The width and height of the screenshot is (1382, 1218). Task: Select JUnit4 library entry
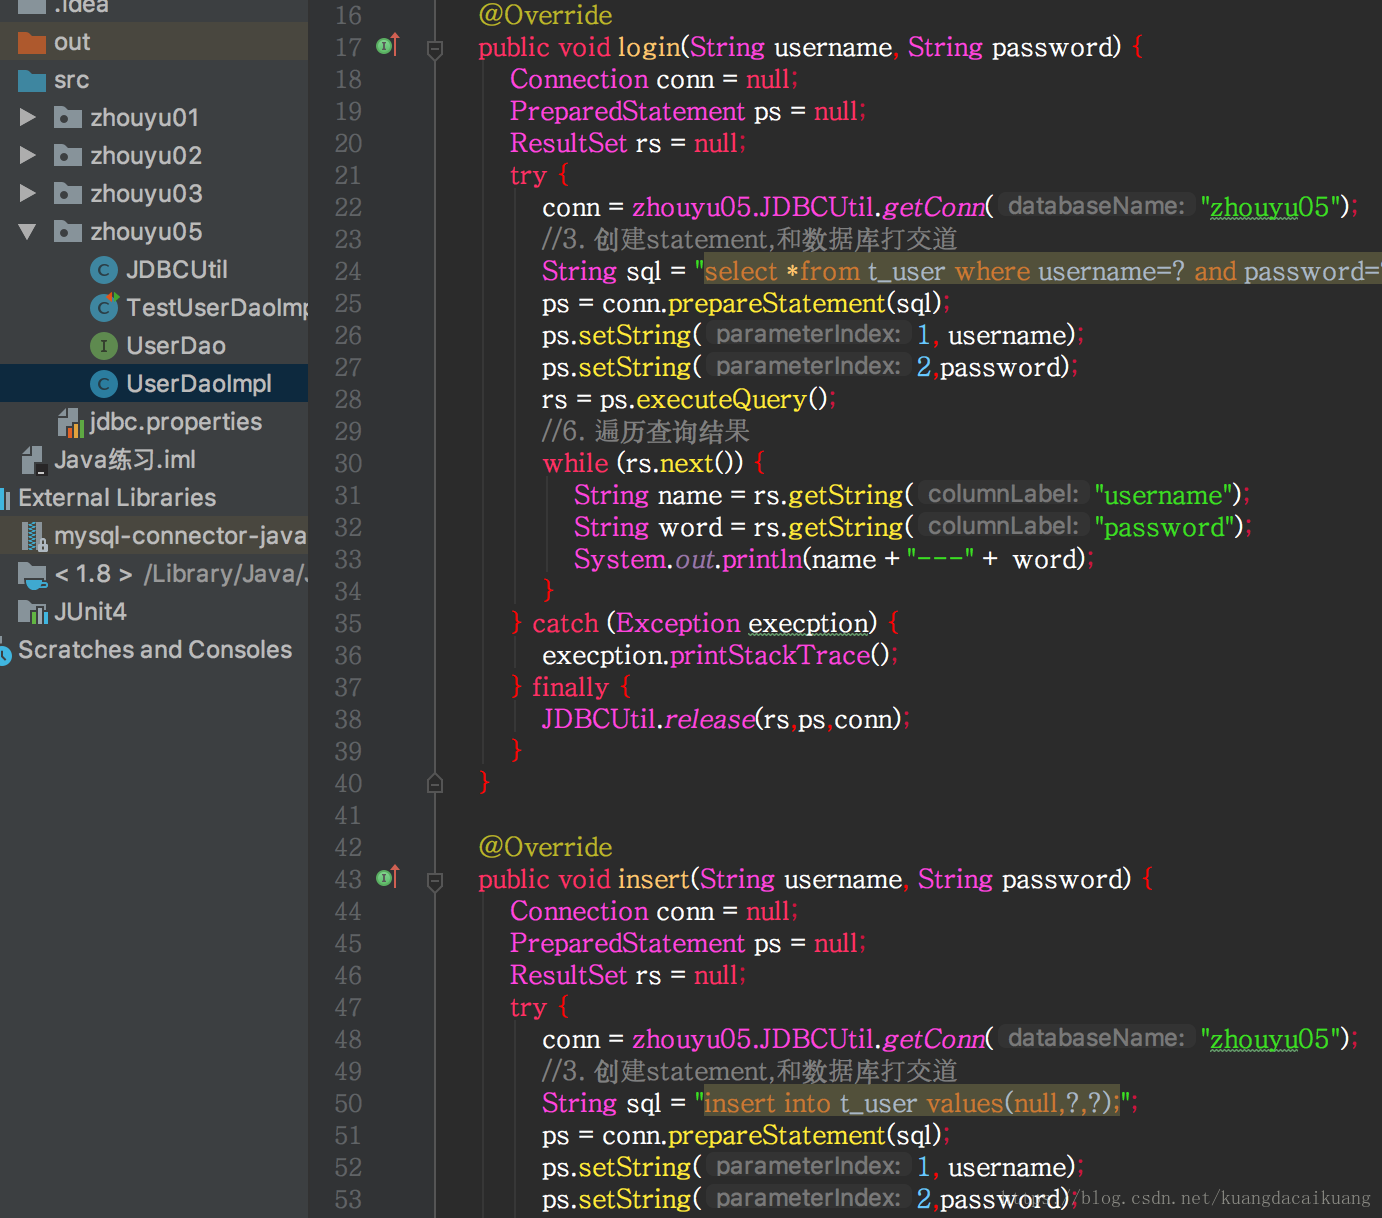click(x=91, y=612)
